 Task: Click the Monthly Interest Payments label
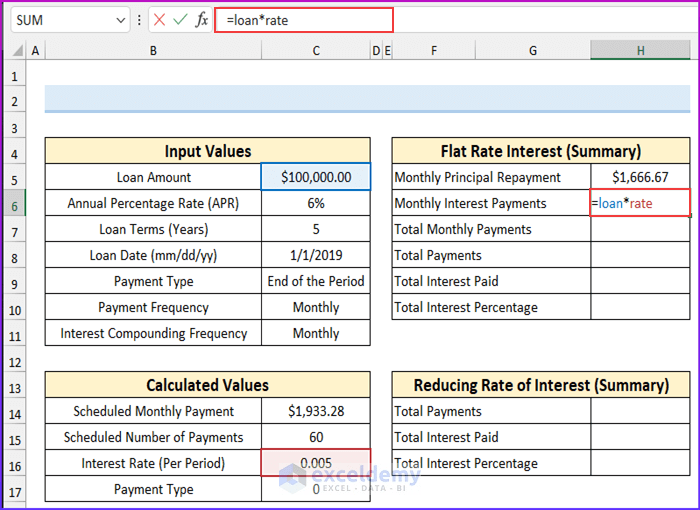point(491,203)
